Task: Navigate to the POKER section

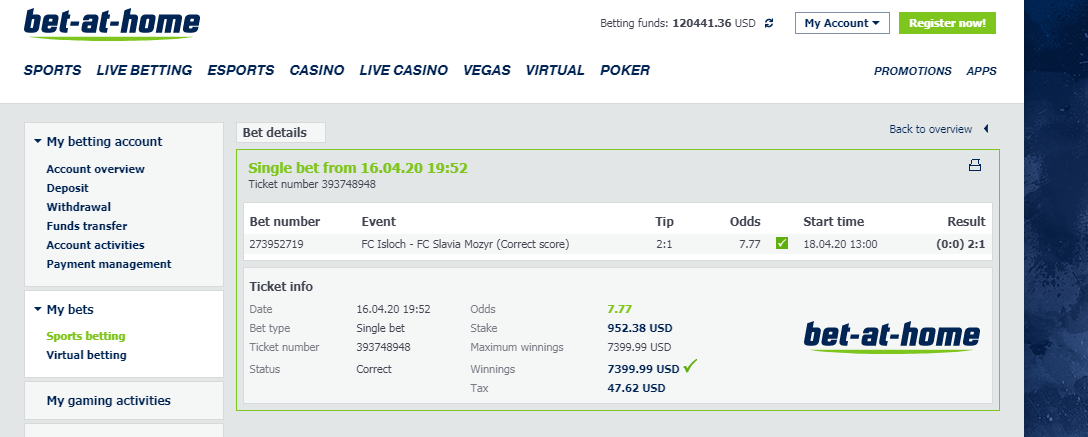Action: (625, 70)
